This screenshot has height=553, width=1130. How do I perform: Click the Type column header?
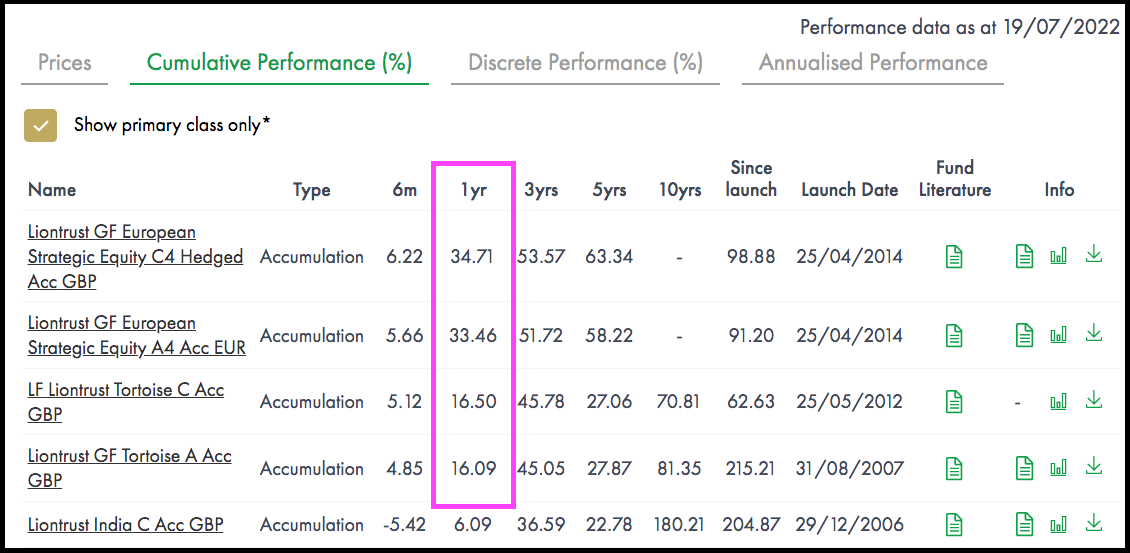(311, 190)
